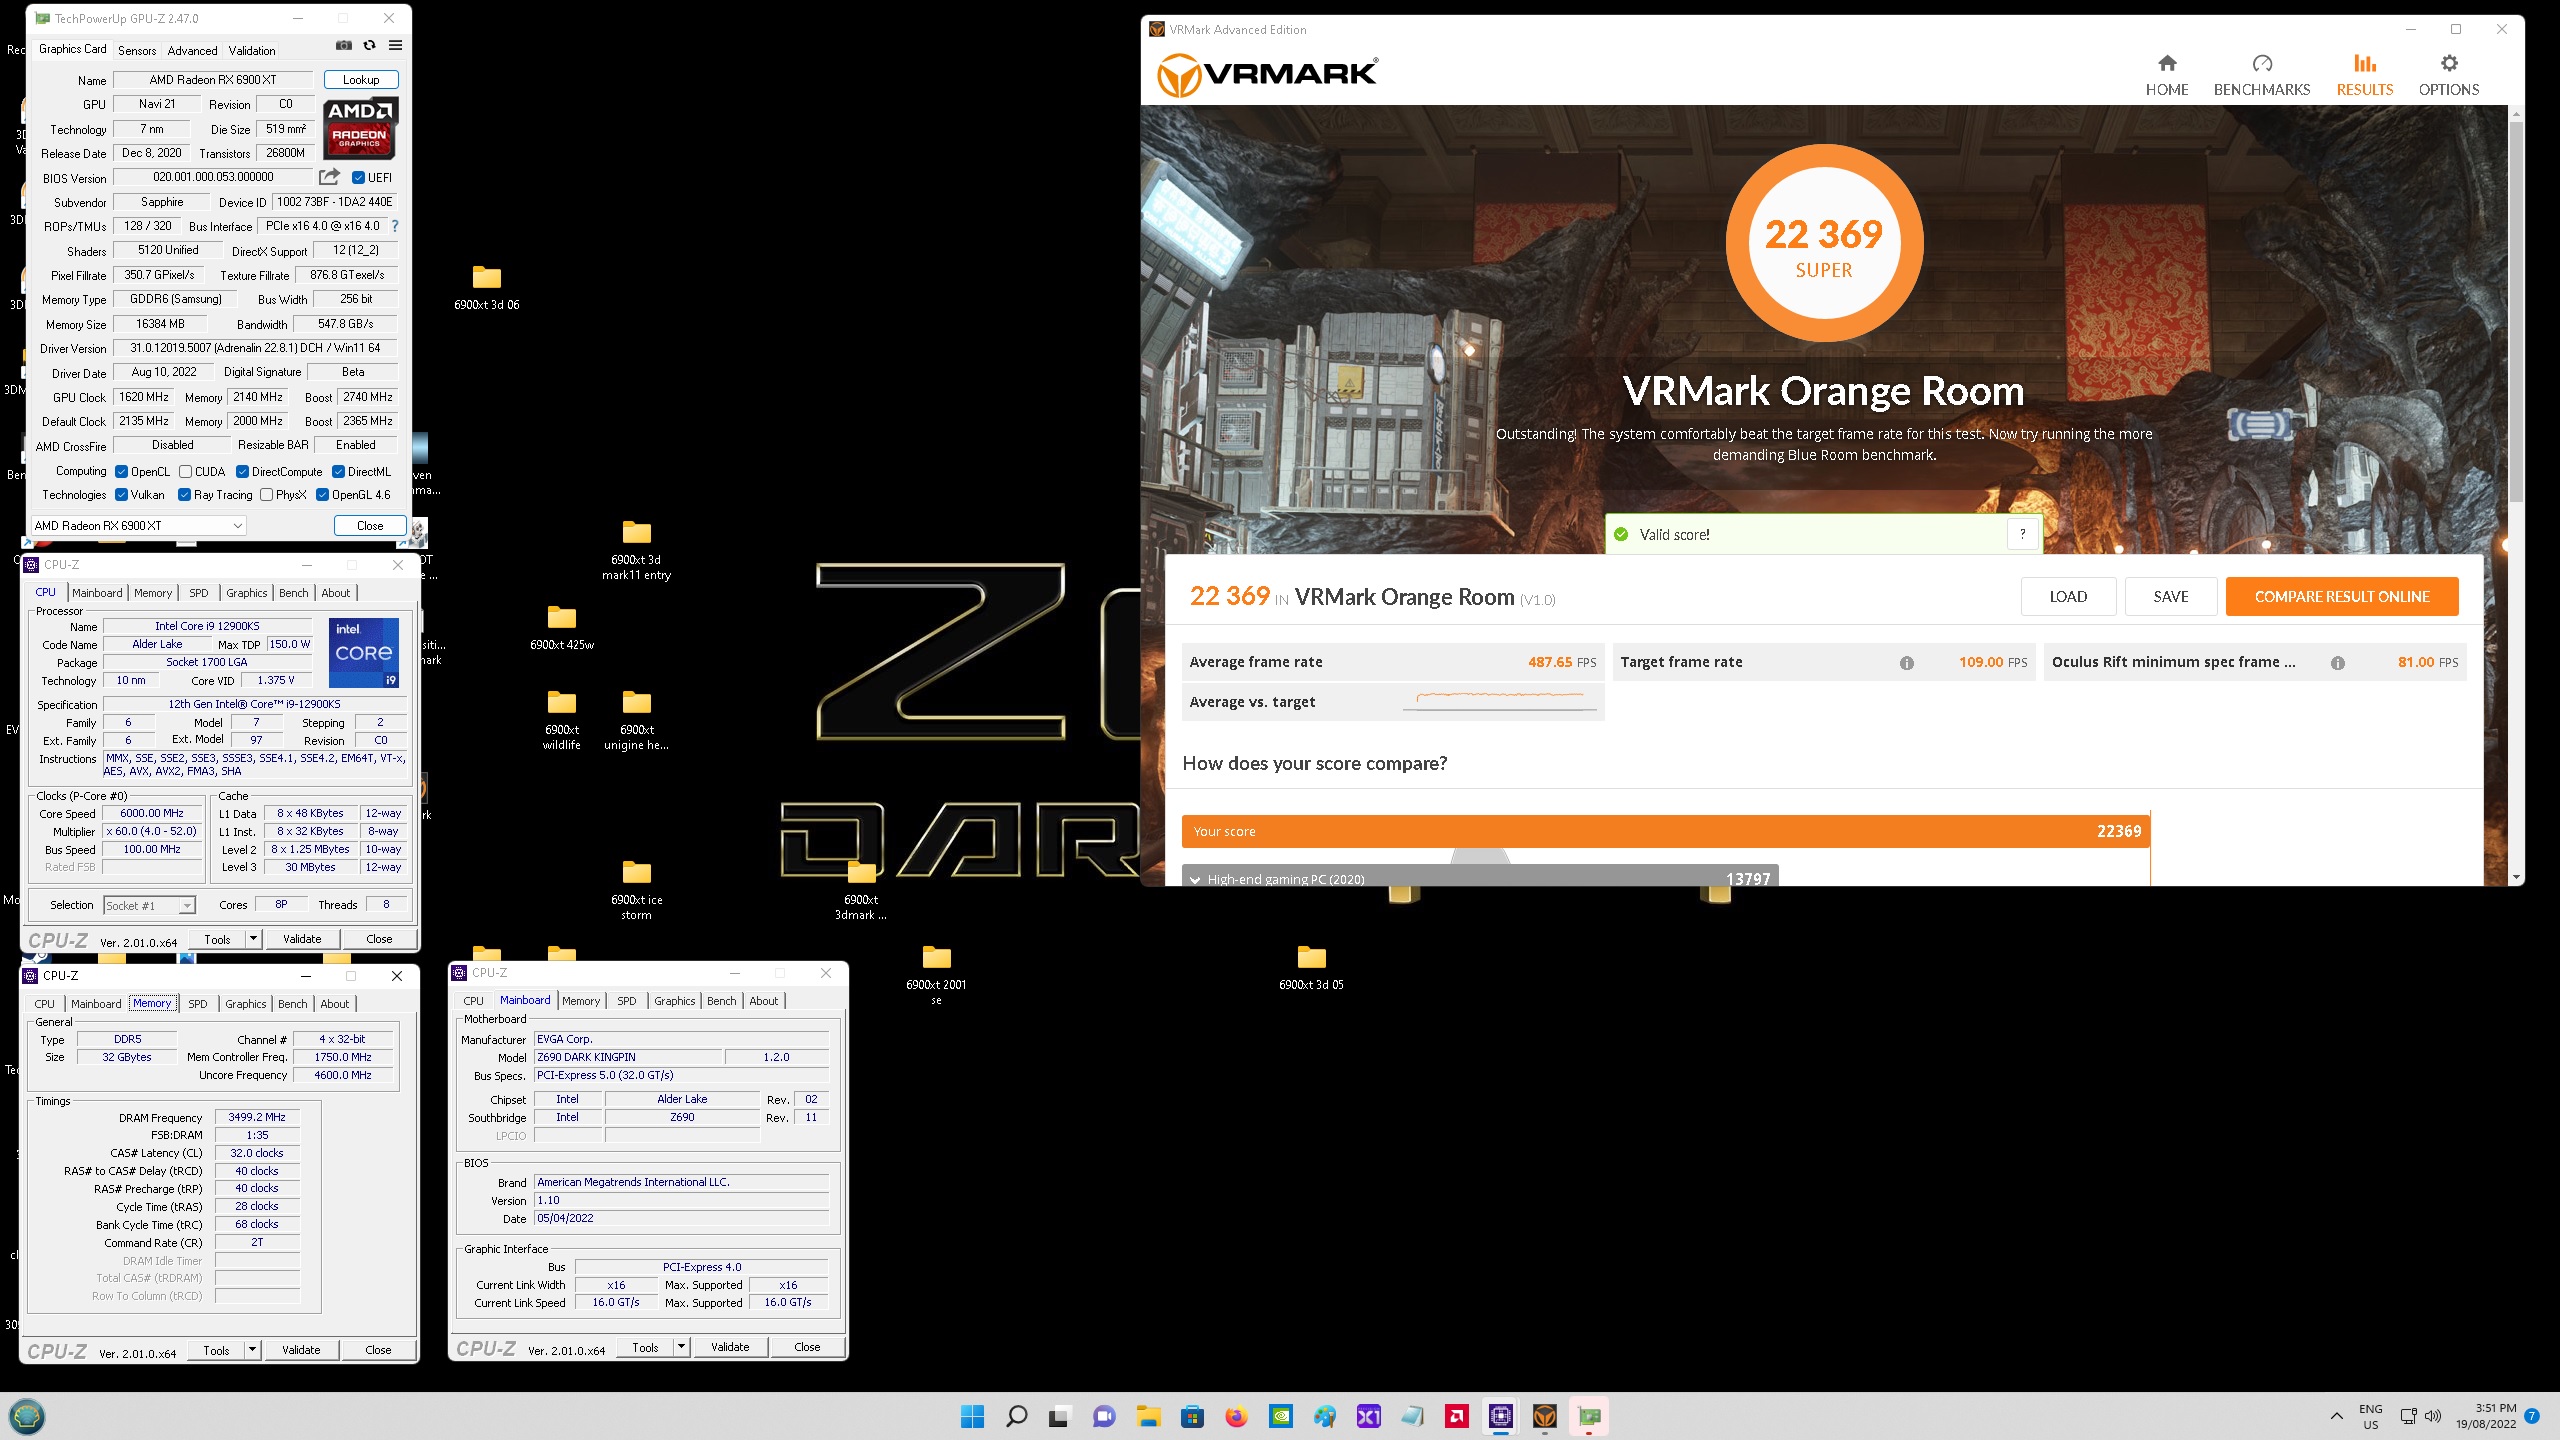The width and height of the screenshot is (2560, 1440).
Task: Click COMPARE RESULT ONLINE button
Action: [x=2342, y=597]
